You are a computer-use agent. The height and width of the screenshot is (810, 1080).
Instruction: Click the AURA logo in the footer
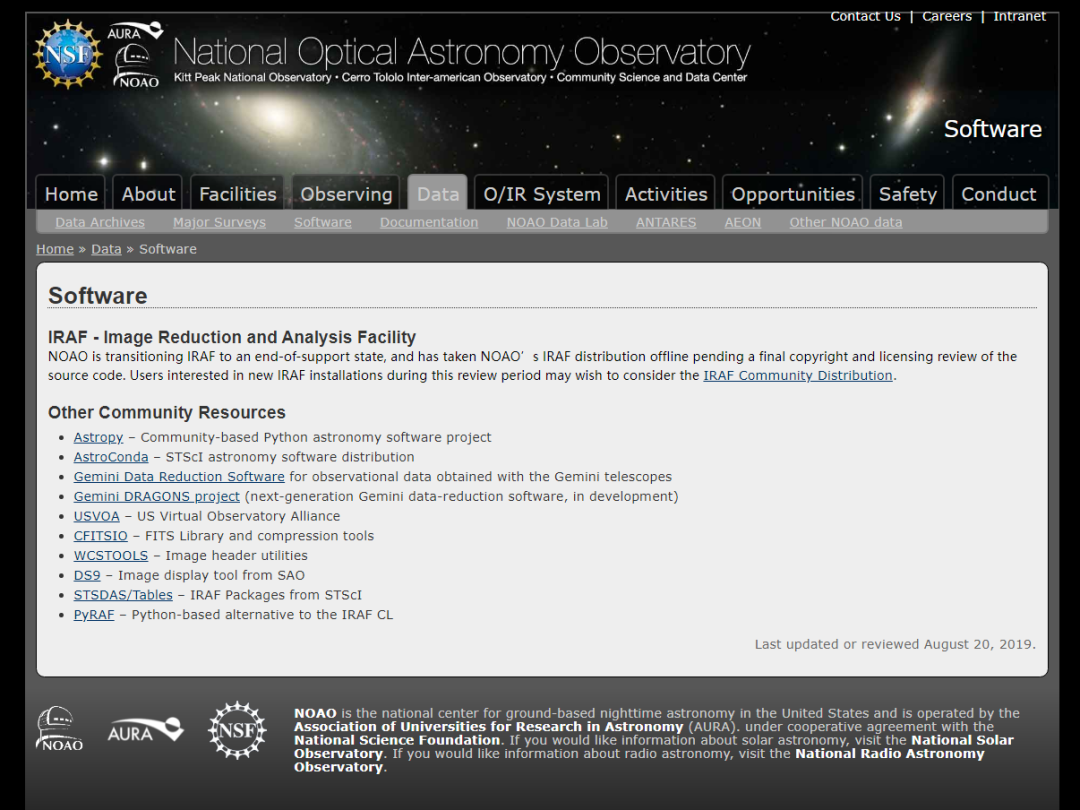(145, 730)
